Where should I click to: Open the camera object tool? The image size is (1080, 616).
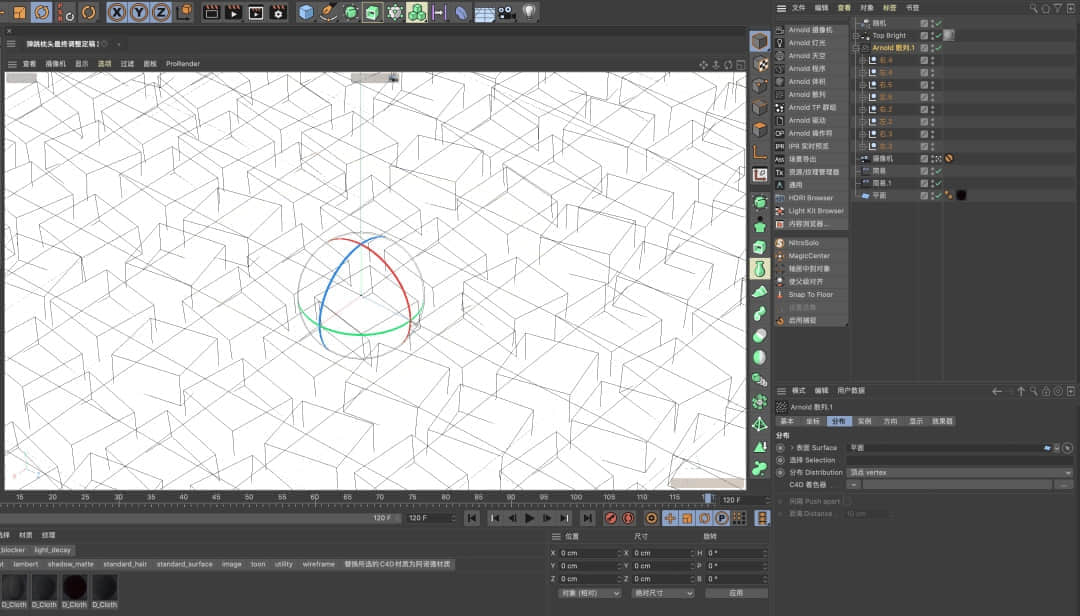[506, 13]
